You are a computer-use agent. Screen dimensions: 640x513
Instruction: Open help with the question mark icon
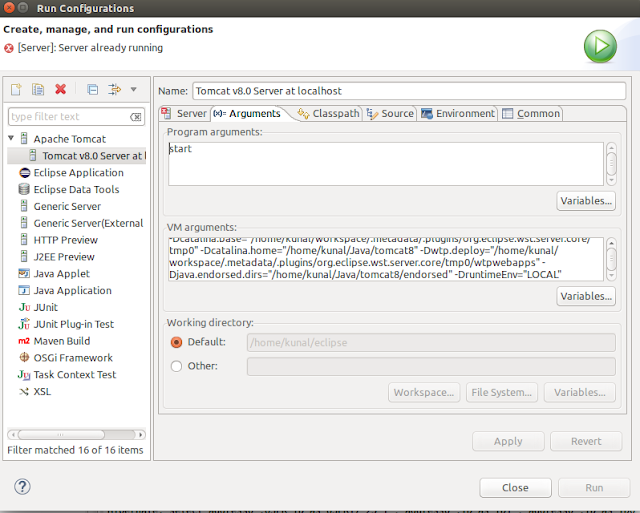point(22,486)
